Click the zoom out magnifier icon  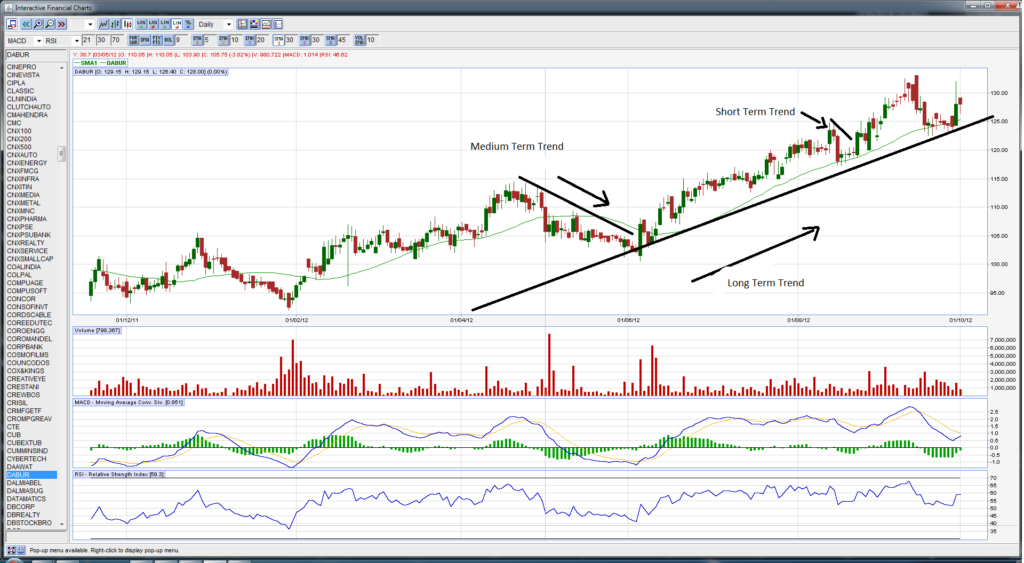tap(49, 24)
